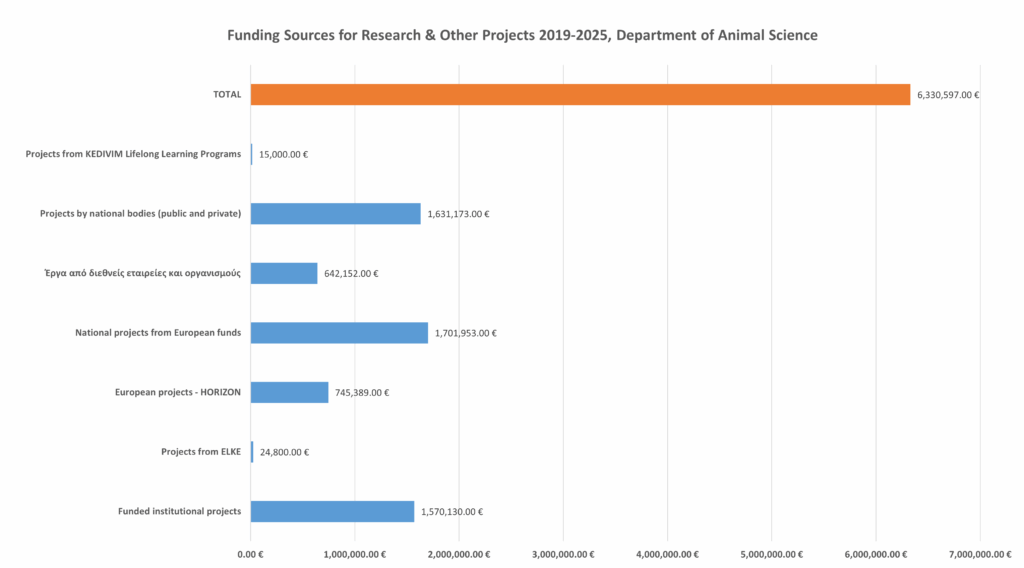Click the 15,000.00 € data label
The height and width of the screenshot is (568, 1024).
pos(283,155)
